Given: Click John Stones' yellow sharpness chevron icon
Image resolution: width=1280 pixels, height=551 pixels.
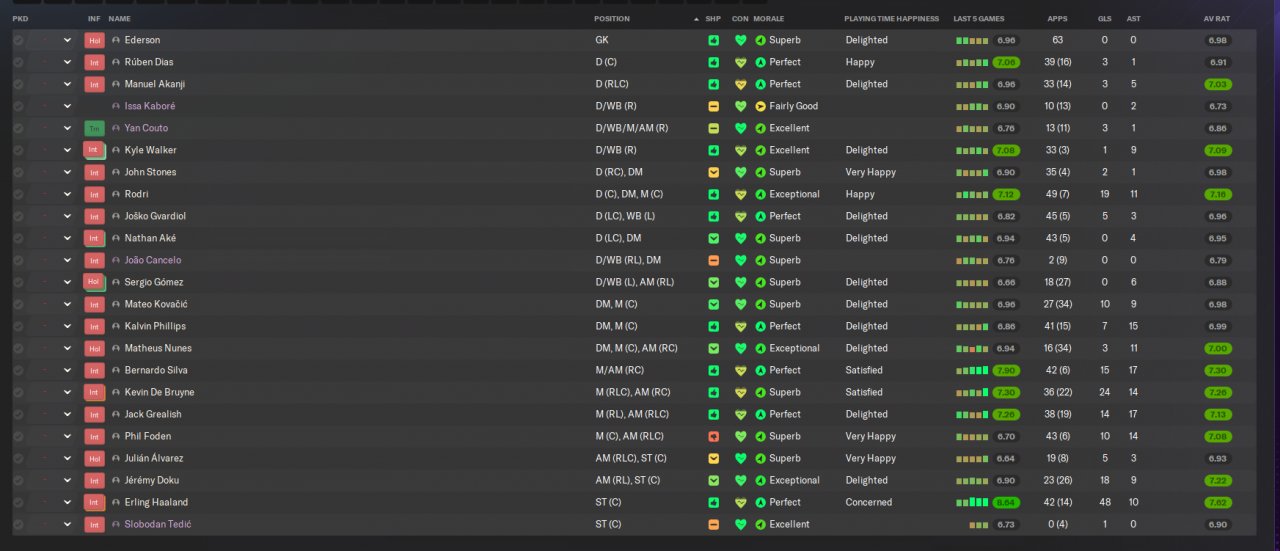Looking at the screenshot, I should point(713,172).
